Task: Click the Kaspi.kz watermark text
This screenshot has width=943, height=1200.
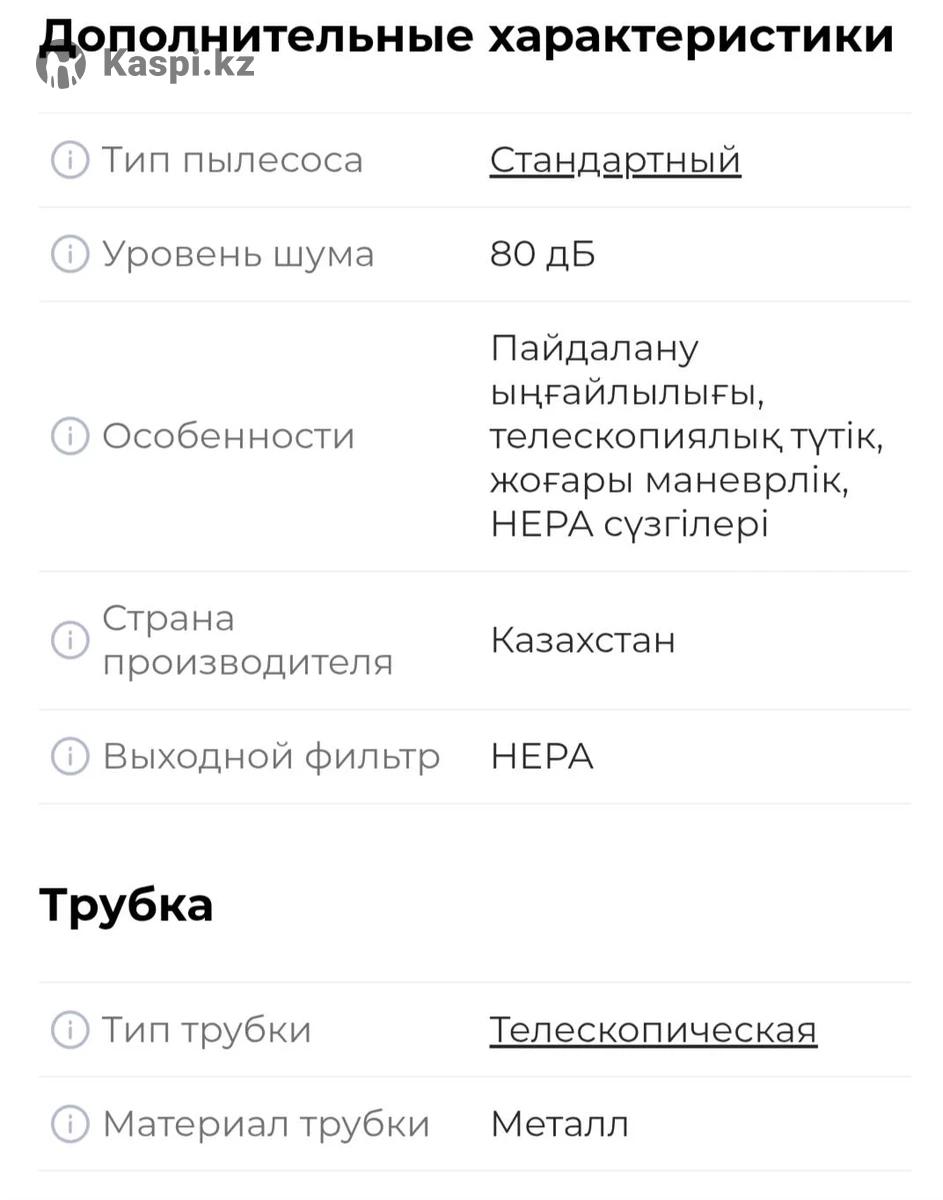Action: [x=178, y=66]
